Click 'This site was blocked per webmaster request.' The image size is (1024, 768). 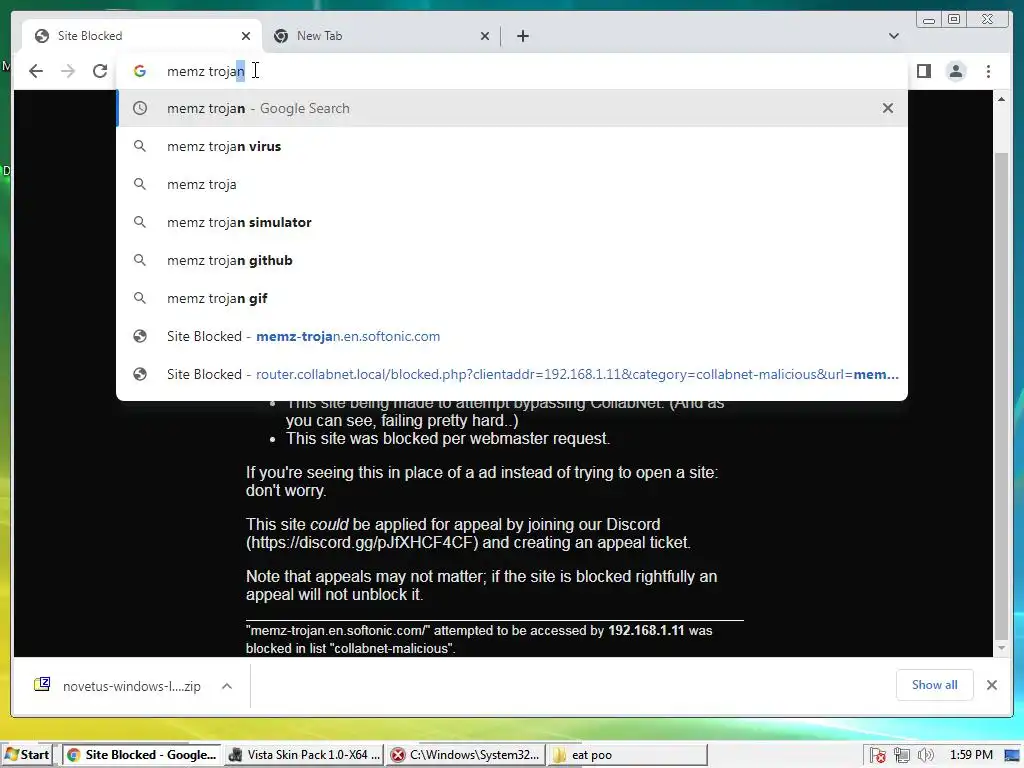tap(448, 438)
